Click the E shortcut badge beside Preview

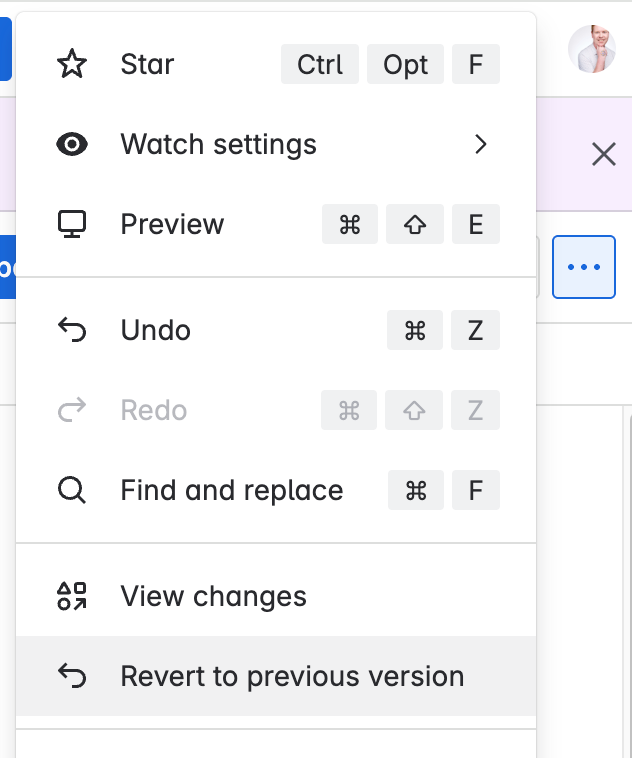pyautogui.click(x=476, y=224)
